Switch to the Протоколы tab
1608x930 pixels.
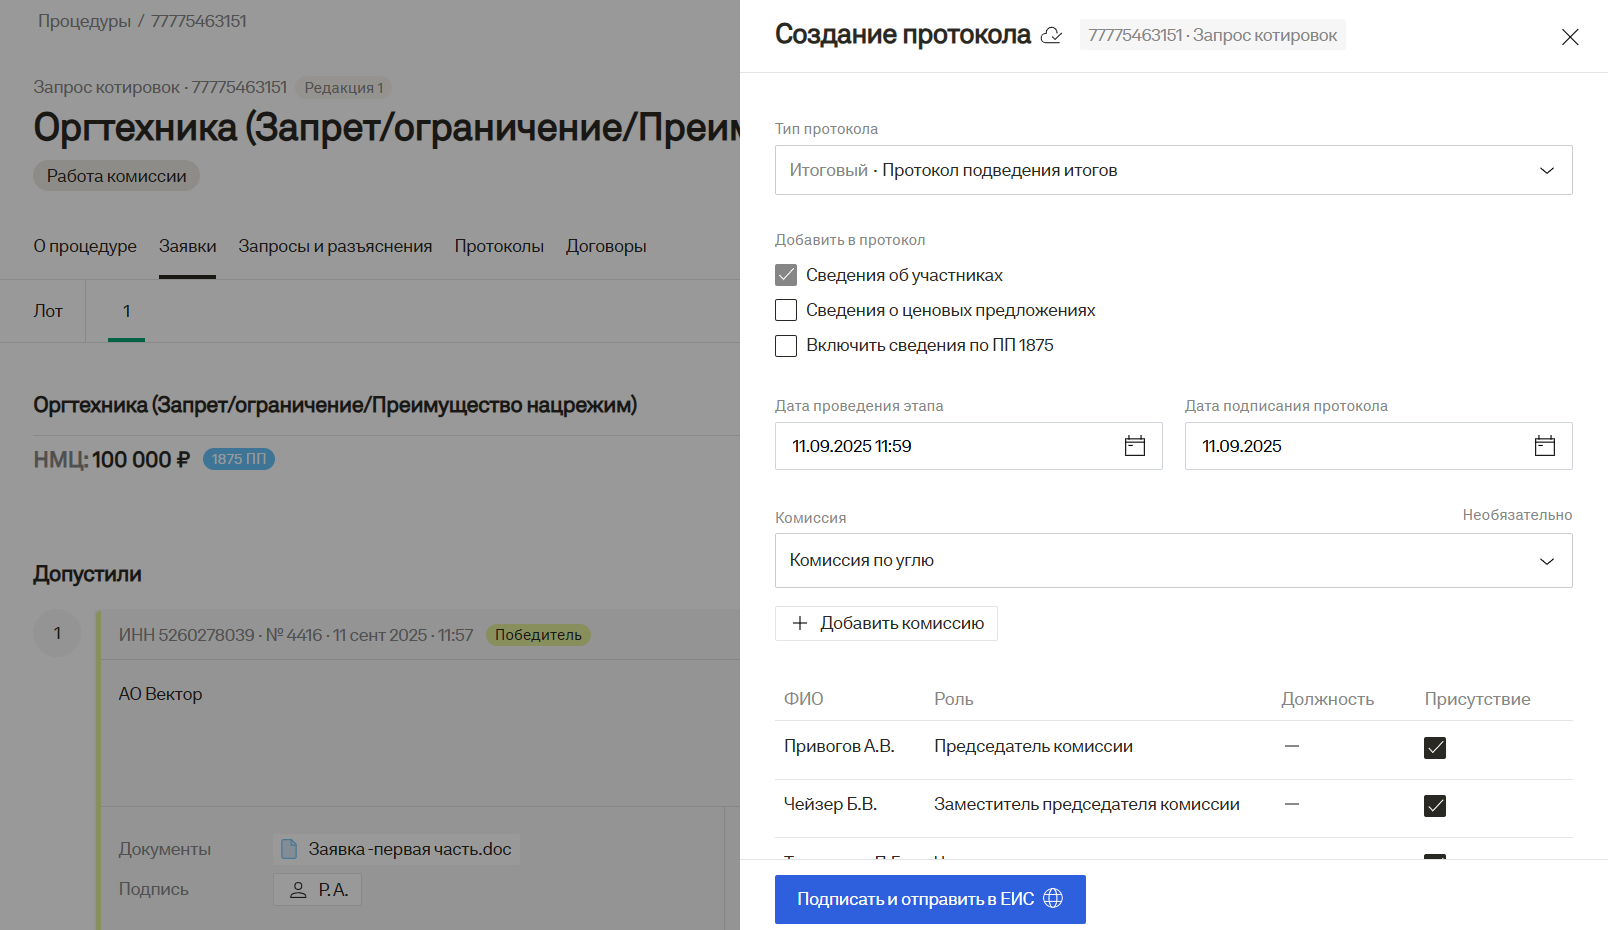point(499,246)
